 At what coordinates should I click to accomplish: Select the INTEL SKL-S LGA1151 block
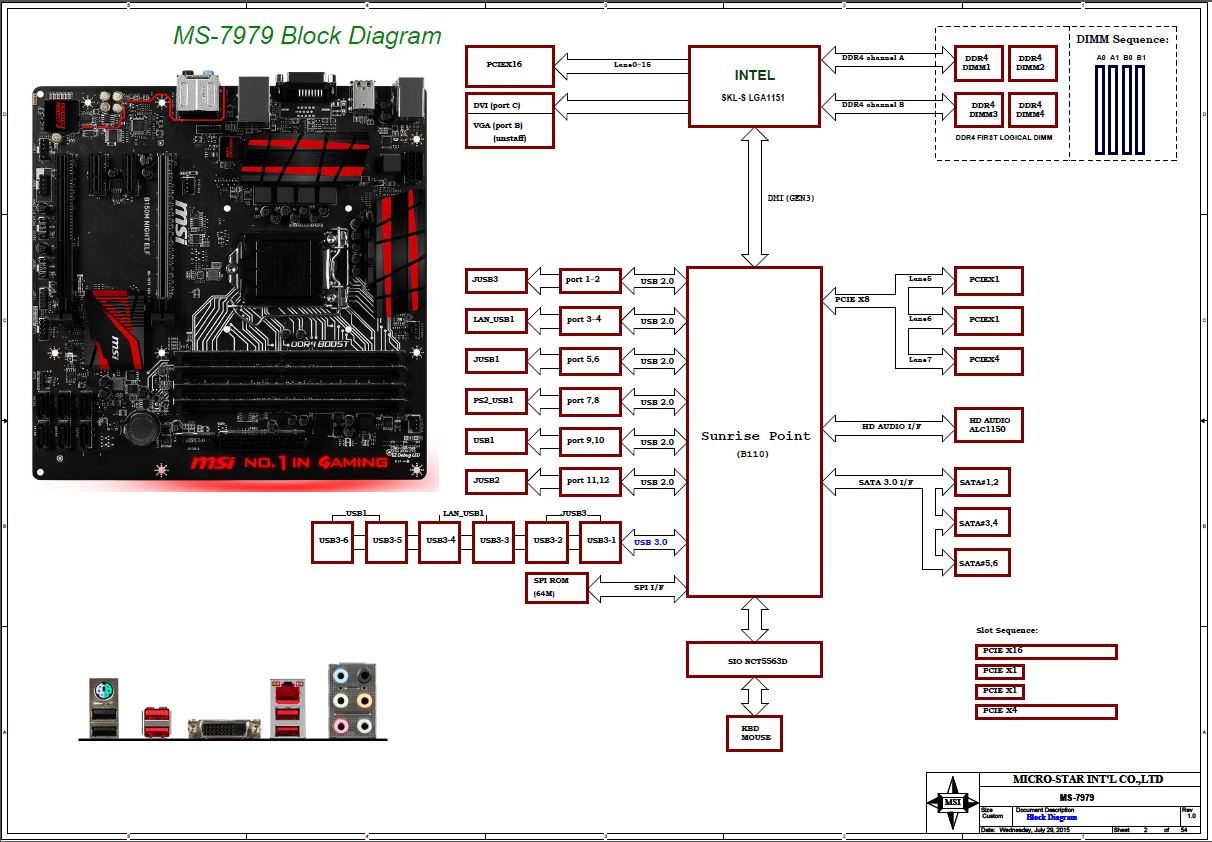(754, 86)
